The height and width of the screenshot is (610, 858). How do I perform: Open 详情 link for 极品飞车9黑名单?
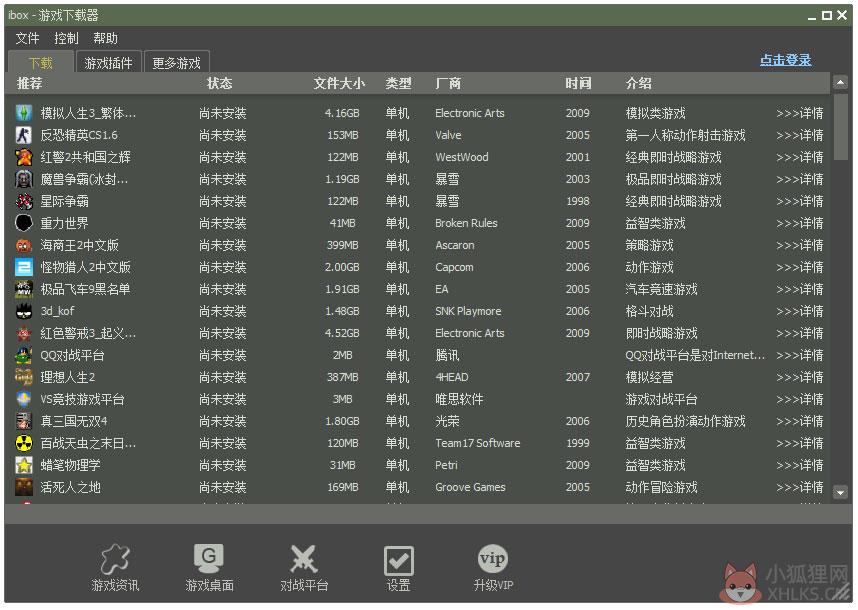(x=799, y=289)
